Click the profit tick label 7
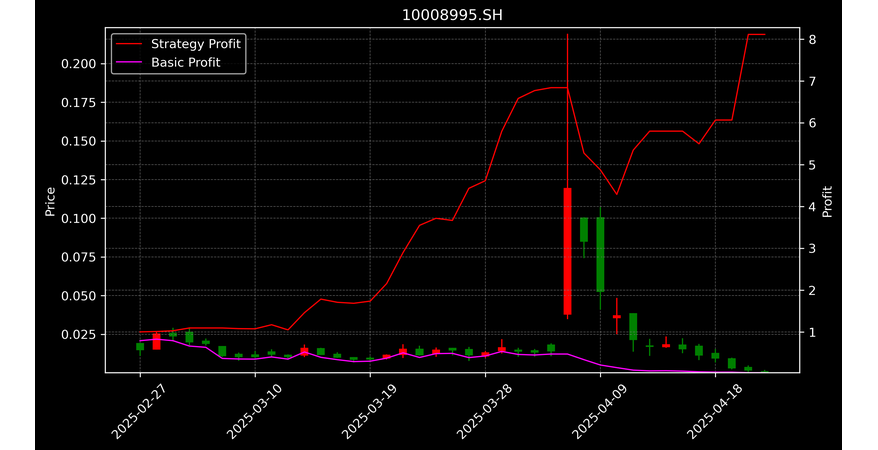 coord(811,81)
